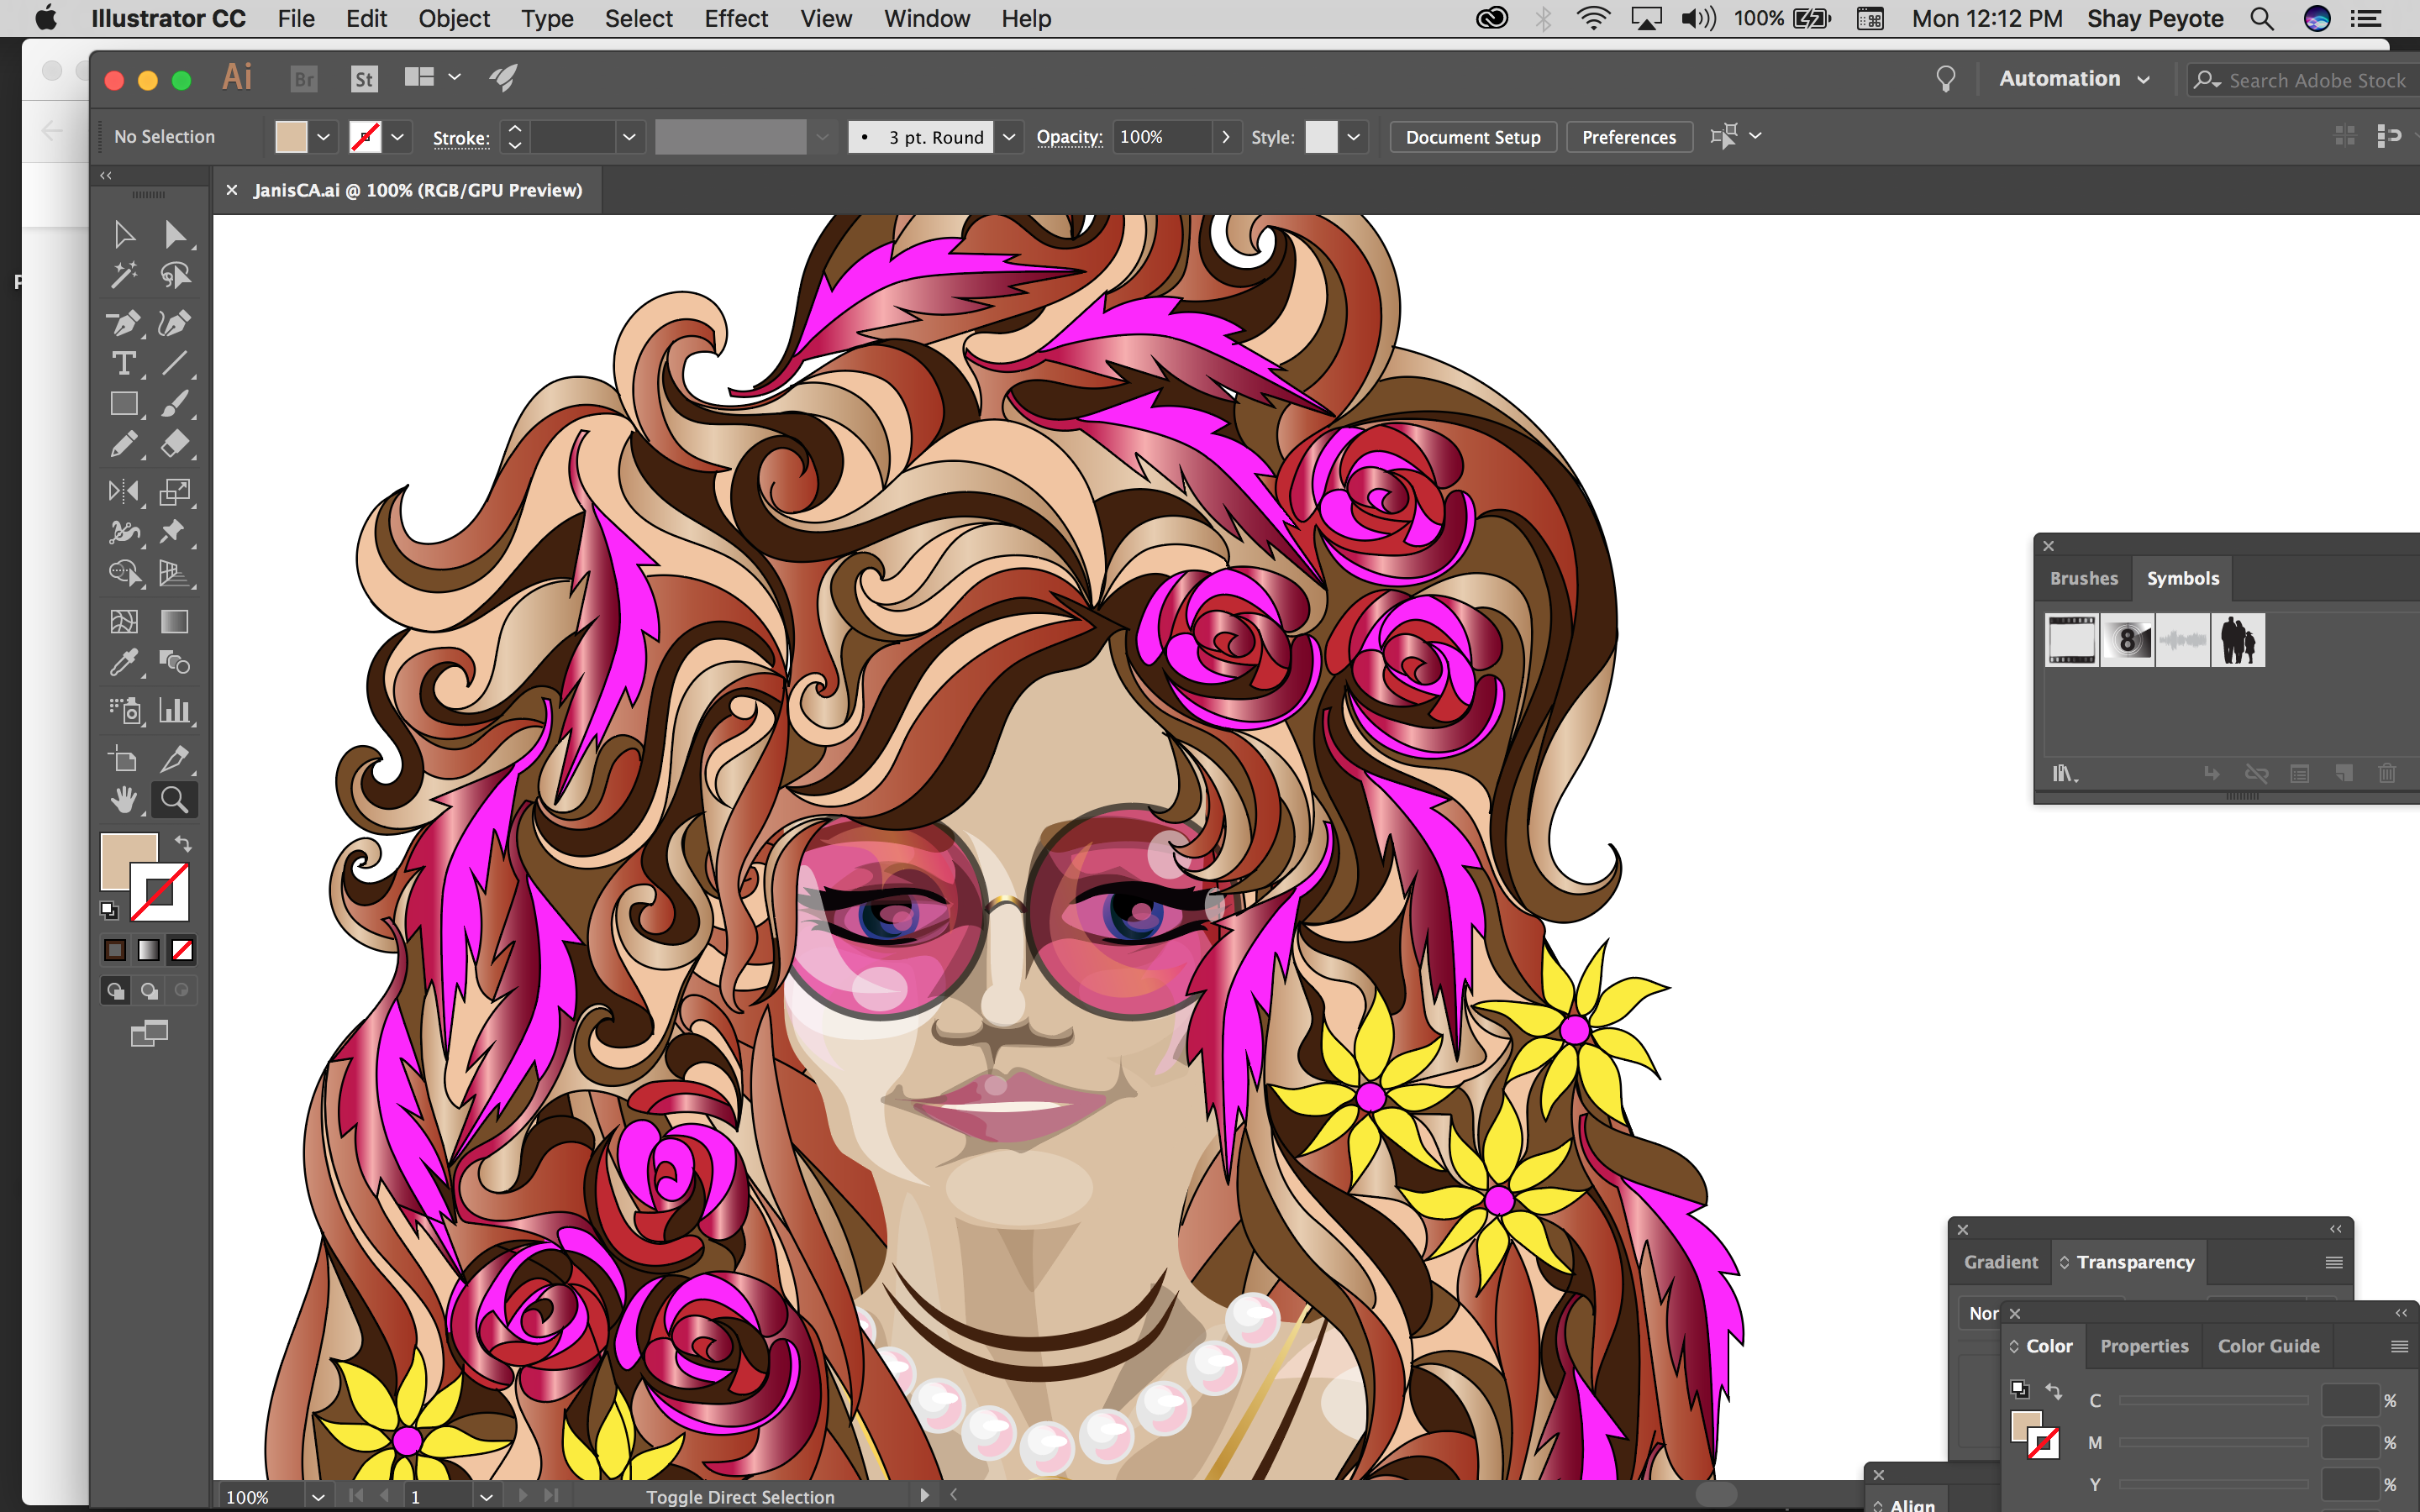Expand the Opacity options arrow
The width and height of the screenshot is (2420, 1512).
click(x=1225, y=137)
